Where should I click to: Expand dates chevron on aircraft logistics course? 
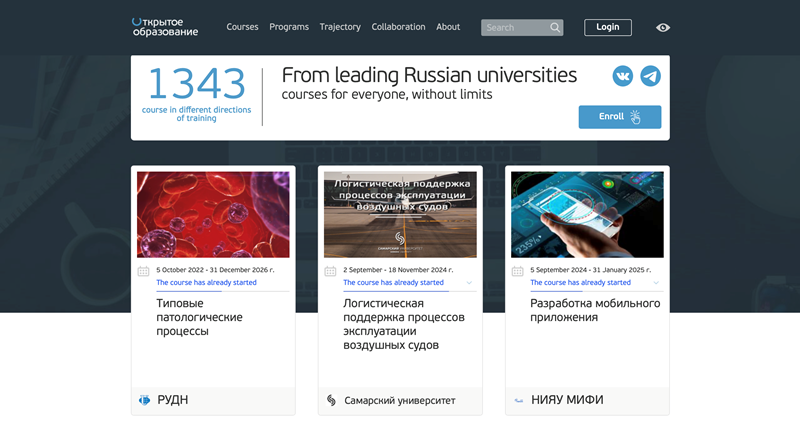(x=469, y=283)
